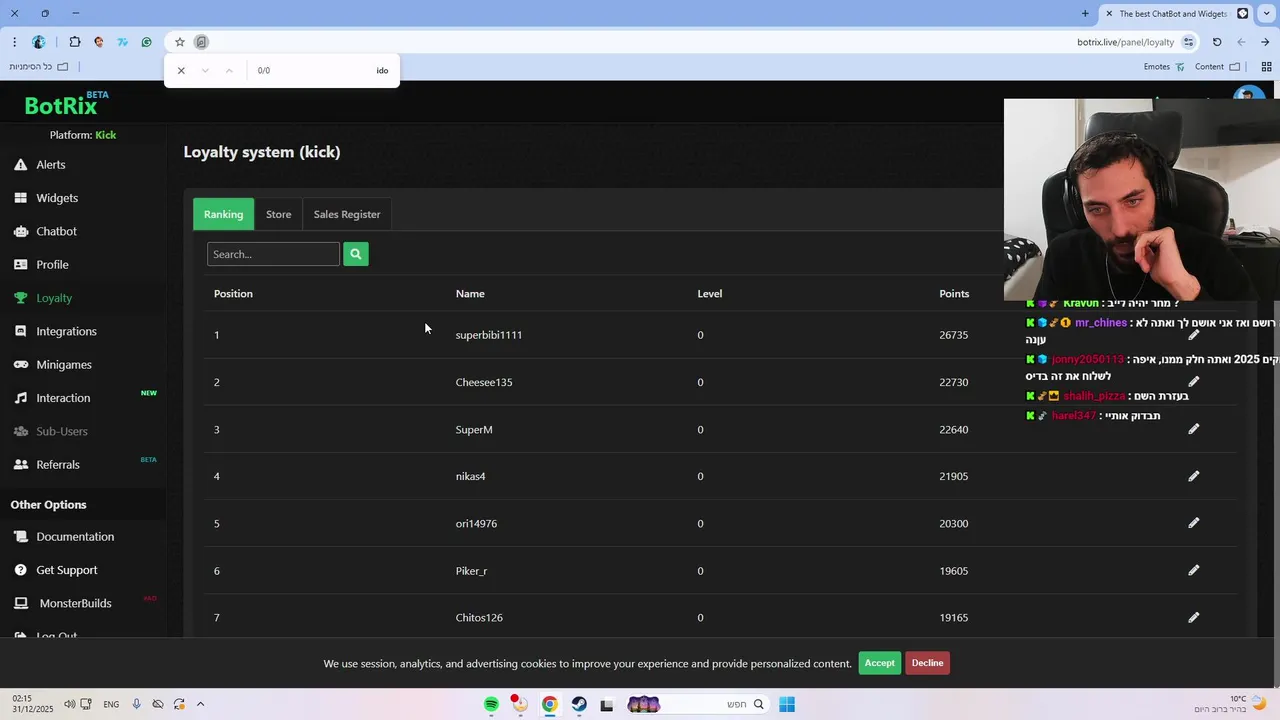Click the BotRix logo
The image size is (1280, 720).
click(65, 104)
